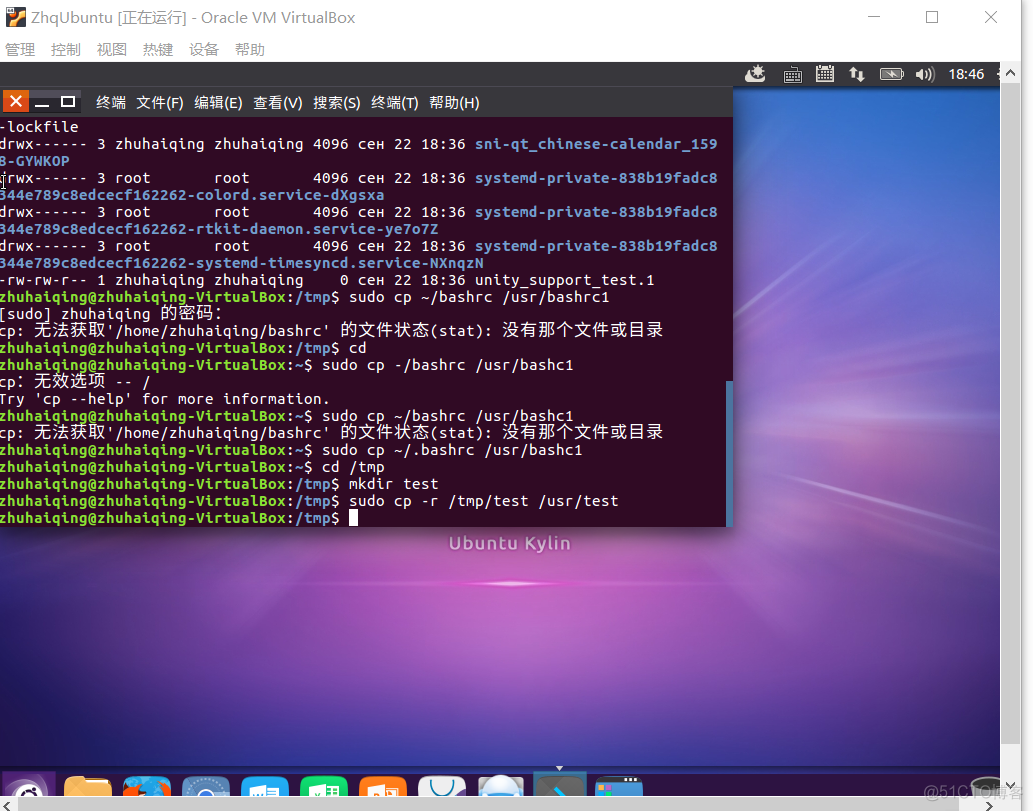Click 'sudo cp ~/.bashrc /usr/bashc1' command
This screenshot has width=1033, height=811.
pos(452,450)
